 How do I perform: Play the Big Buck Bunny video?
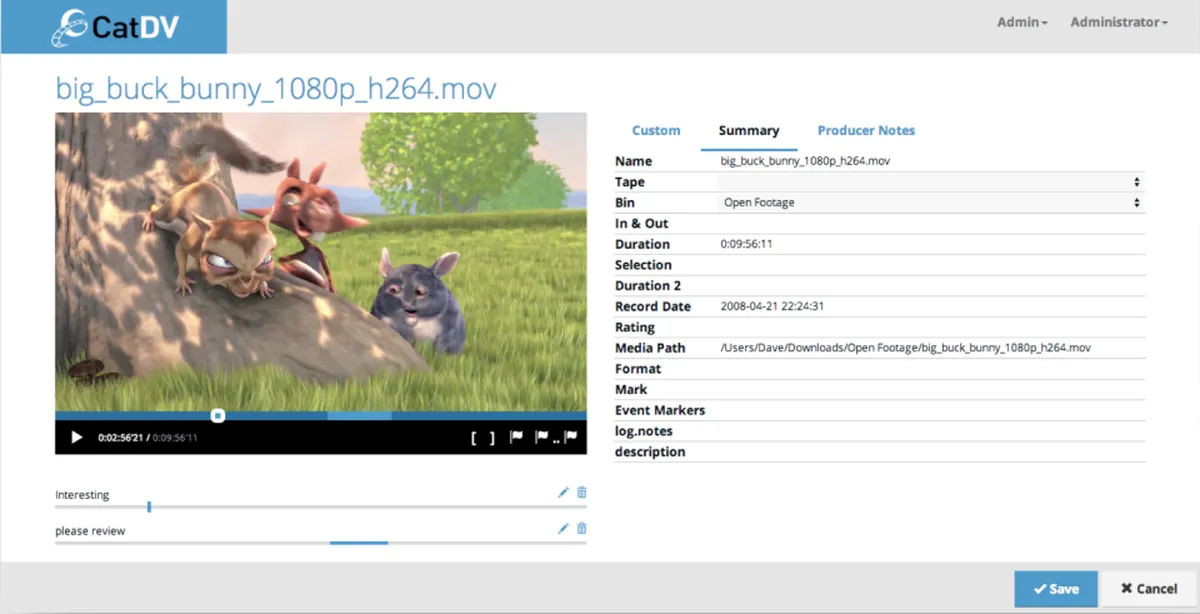click(x=76, y=437)
